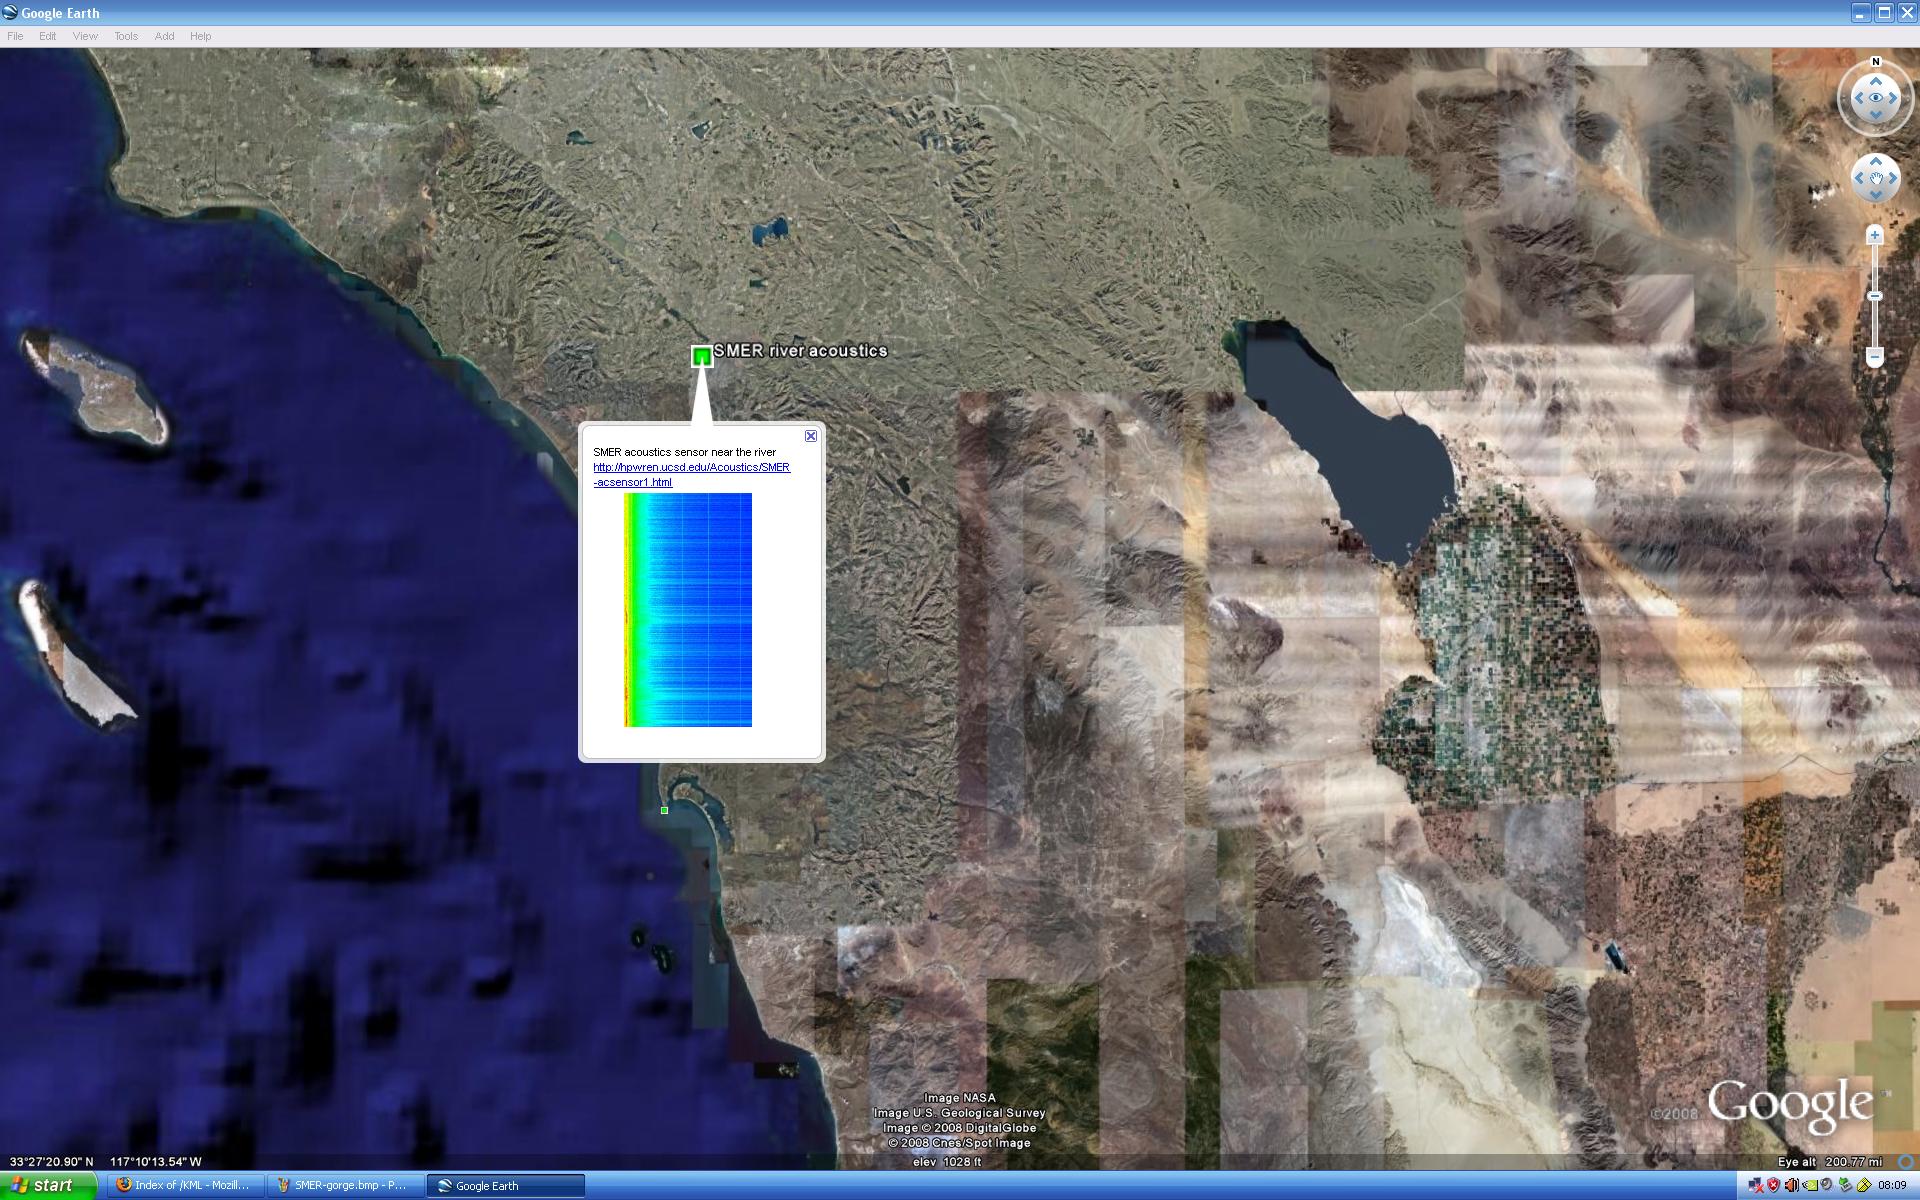Zoom in with the plus button
Image resolution: width=1920 pixels, height=1200 pixels.
(x=1875, y=235)
